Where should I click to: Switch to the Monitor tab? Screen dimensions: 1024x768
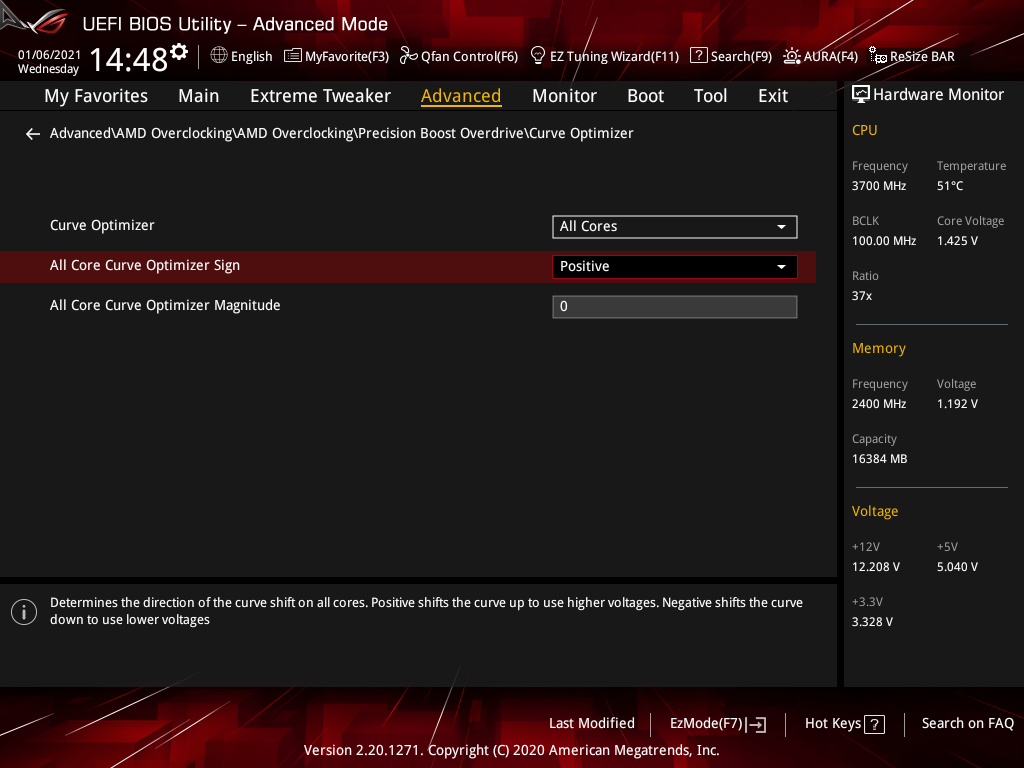(x=564, y=96)
